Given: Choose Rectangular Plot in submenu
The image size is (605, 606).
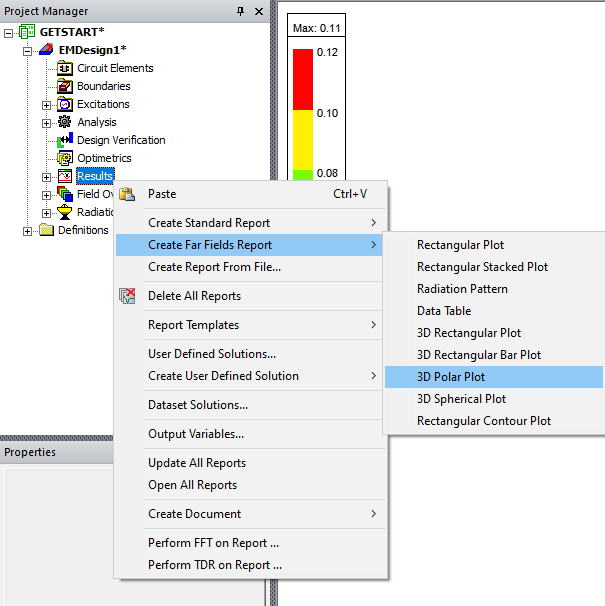Looking at the screenshot, I should click(x=494, y=245).
